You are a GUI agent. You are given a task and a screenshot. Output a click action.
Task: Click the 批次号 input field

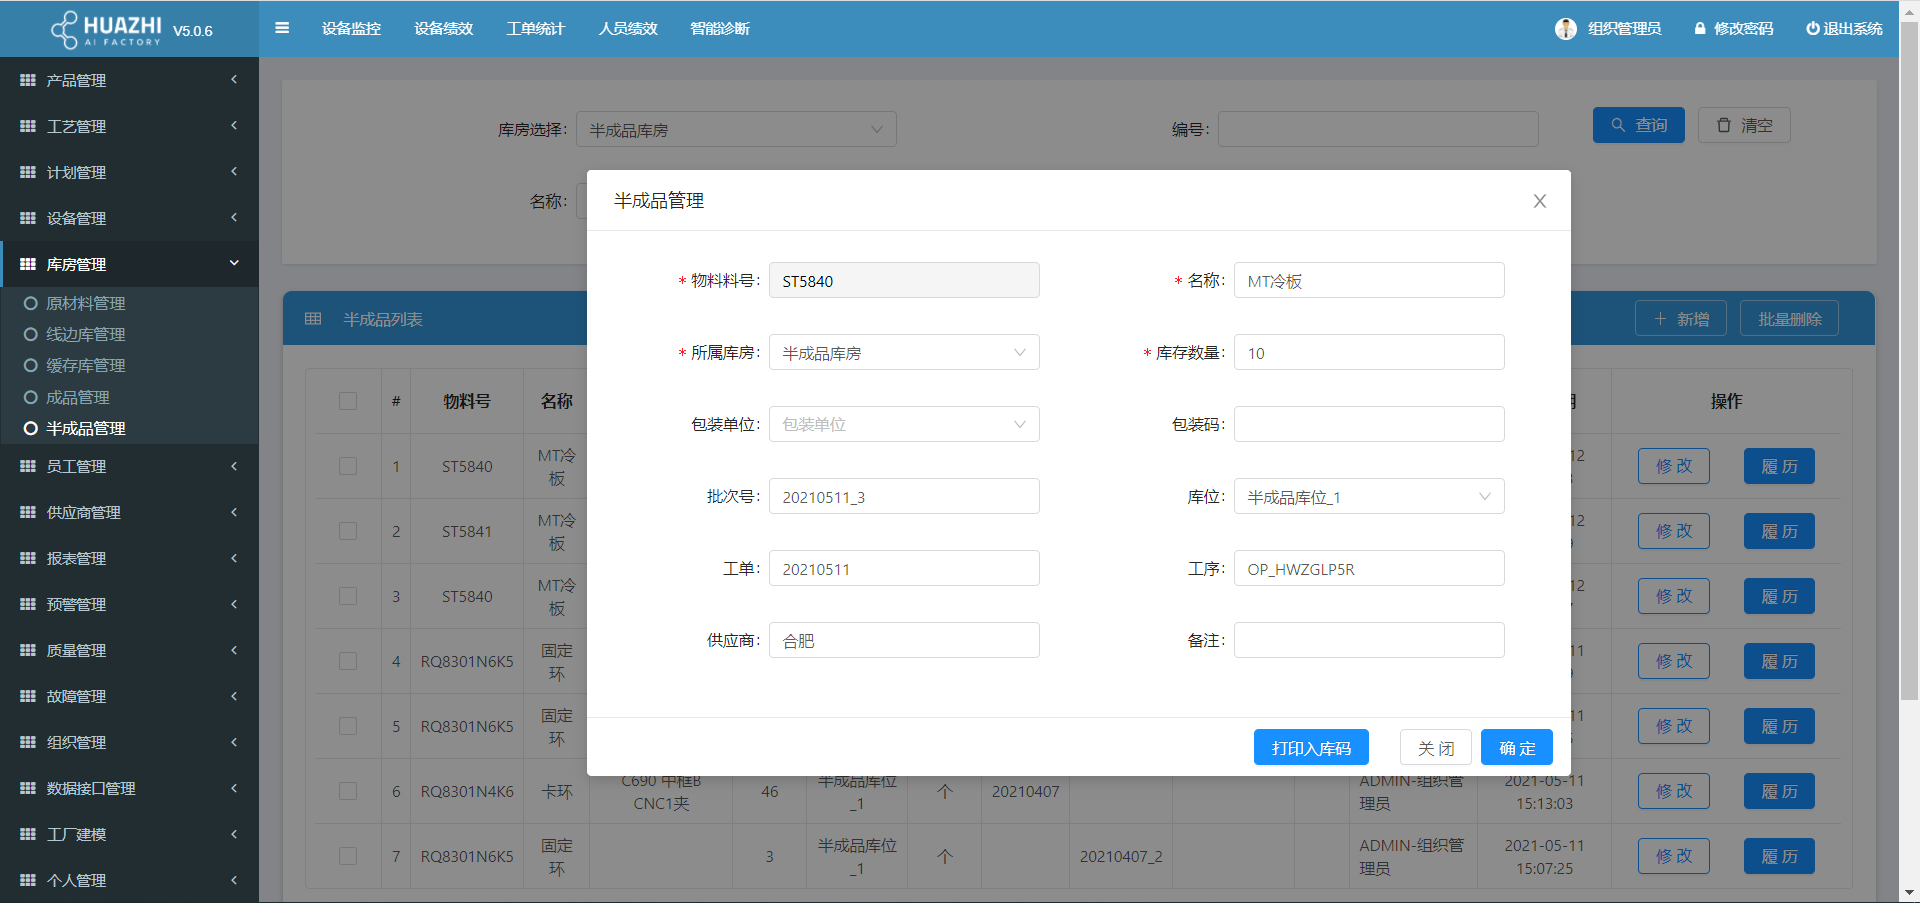point(904,496)
